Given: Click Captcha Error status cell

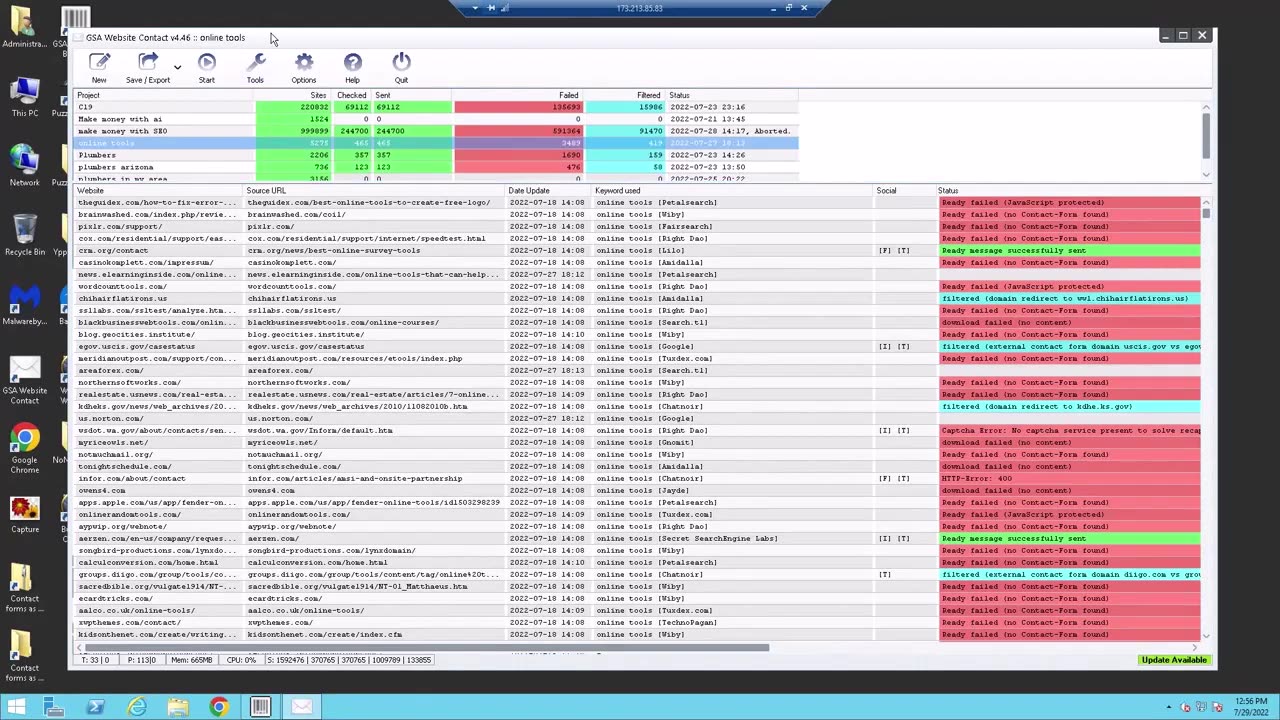Looking at the screenshot, I should pos(1069,431).
